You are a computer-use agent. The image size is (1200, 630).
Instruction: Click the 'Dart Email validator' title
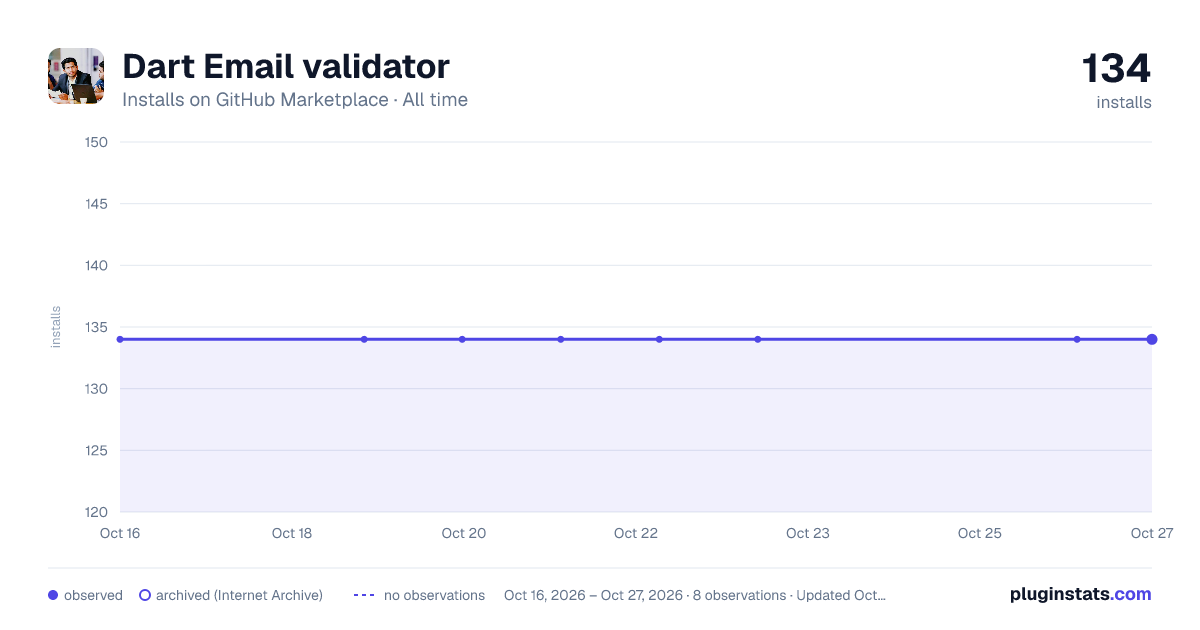pos(286,67)
